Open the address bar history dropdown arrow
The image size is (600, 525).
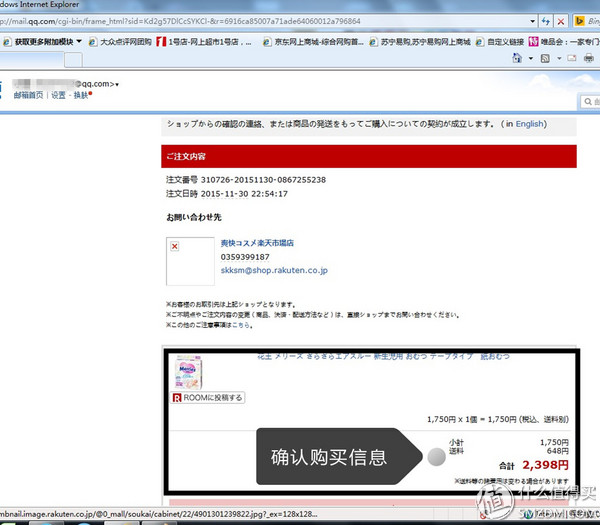(532, 21)
